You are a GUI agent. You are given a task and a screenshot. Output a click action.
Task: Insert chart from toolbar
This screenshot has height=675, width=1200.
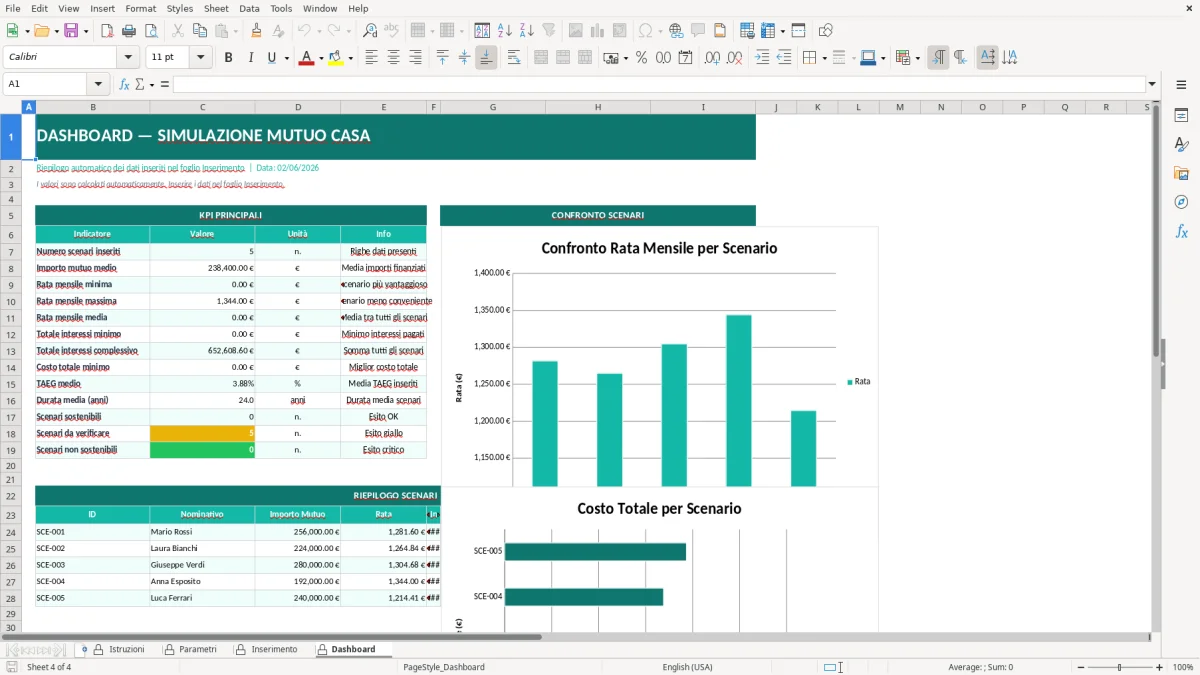click(x=598, y=31)
